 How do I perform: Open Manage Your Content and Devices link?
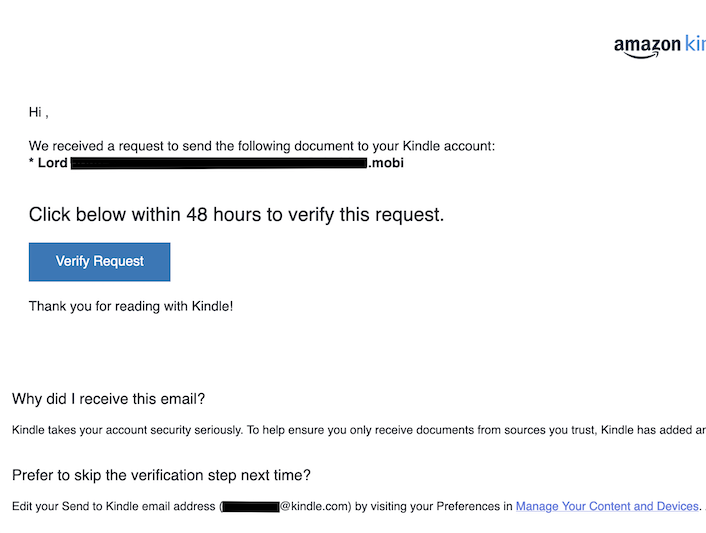607,507
